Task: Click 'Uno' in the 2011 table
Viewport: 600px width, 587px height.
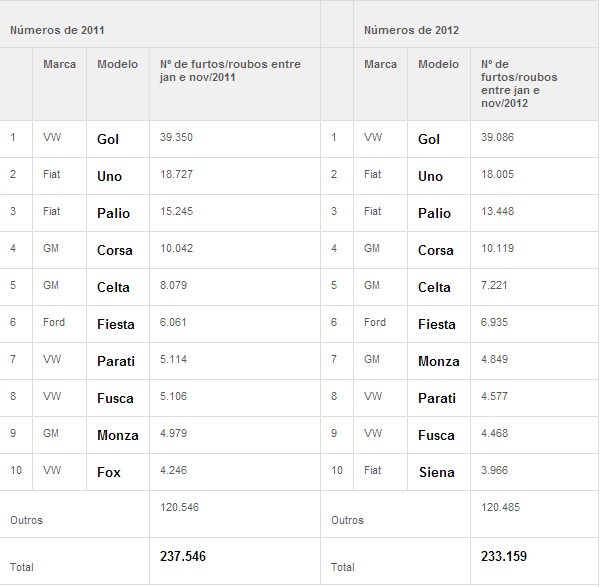Action: click(x=109, y=177)
